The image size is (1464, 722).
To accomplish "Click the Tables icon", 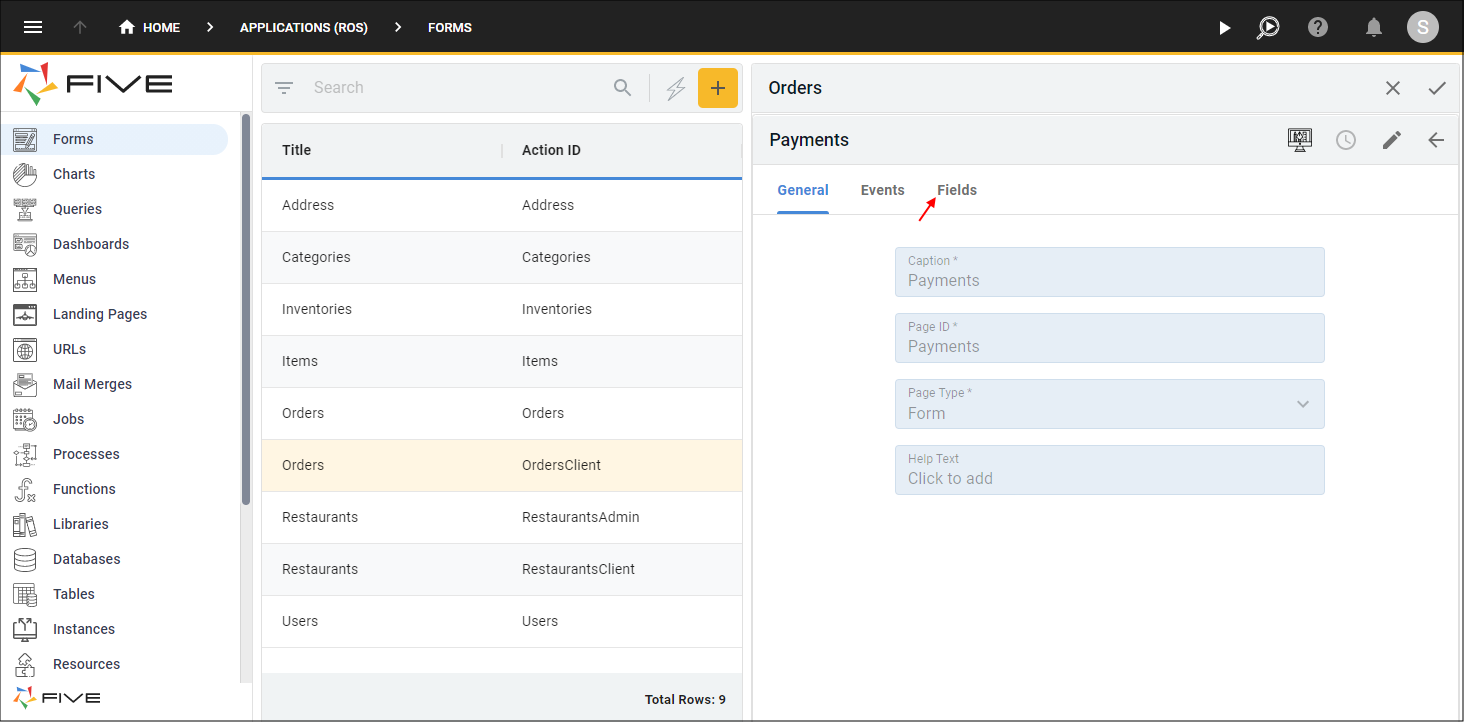I will point(25,594).
